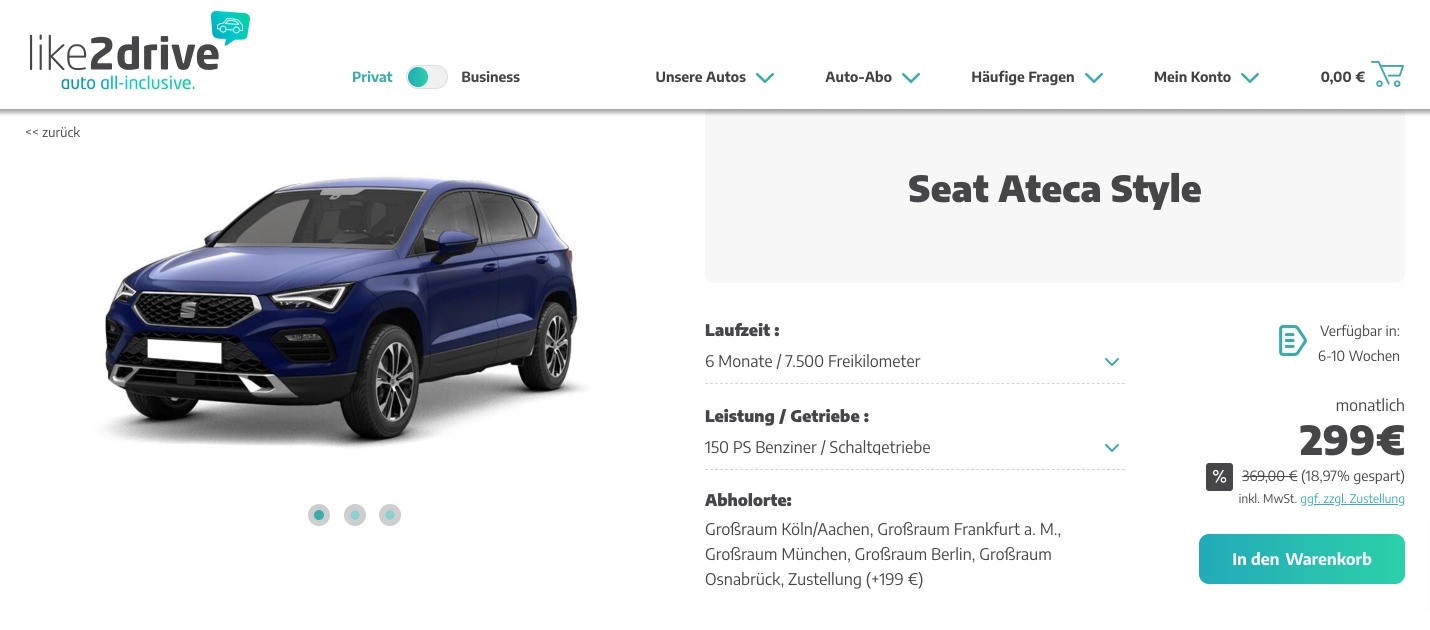
Task: Open the Laufzeit dropdown
Action: click(914, 362)
